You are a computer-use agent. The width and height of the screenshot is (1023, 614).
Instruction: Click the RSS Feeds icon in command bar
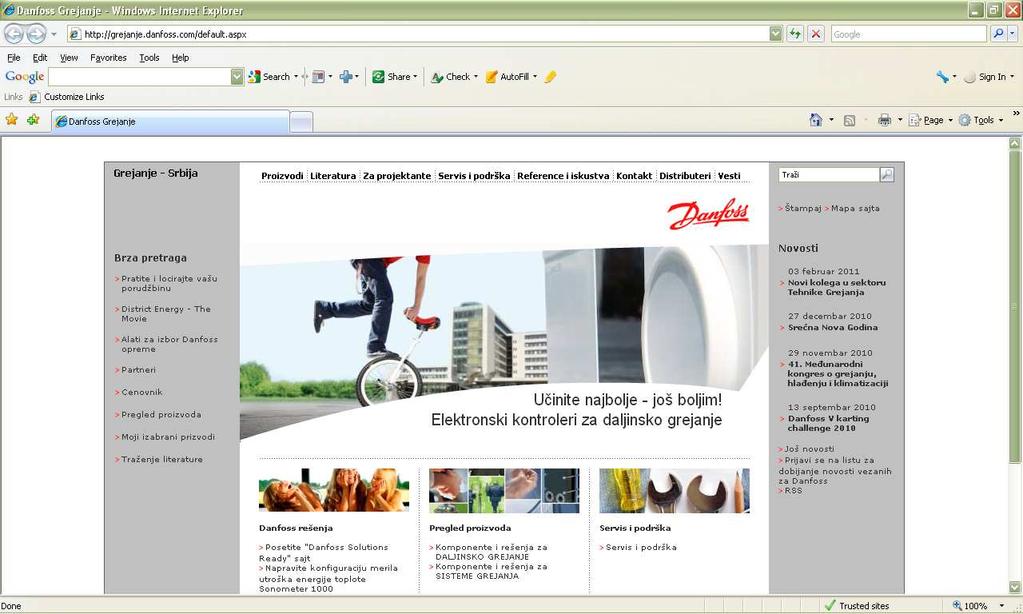coord(849,120)
